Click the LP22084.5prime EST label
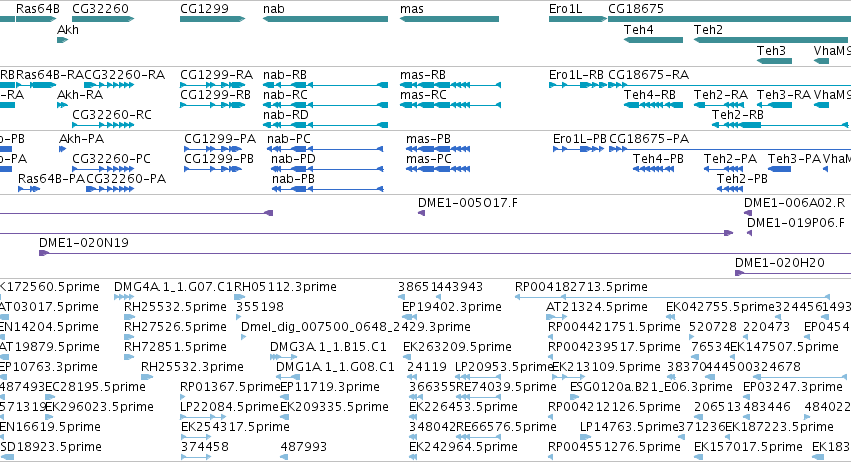This screenshot has width=851, height=462. (229, 407)
